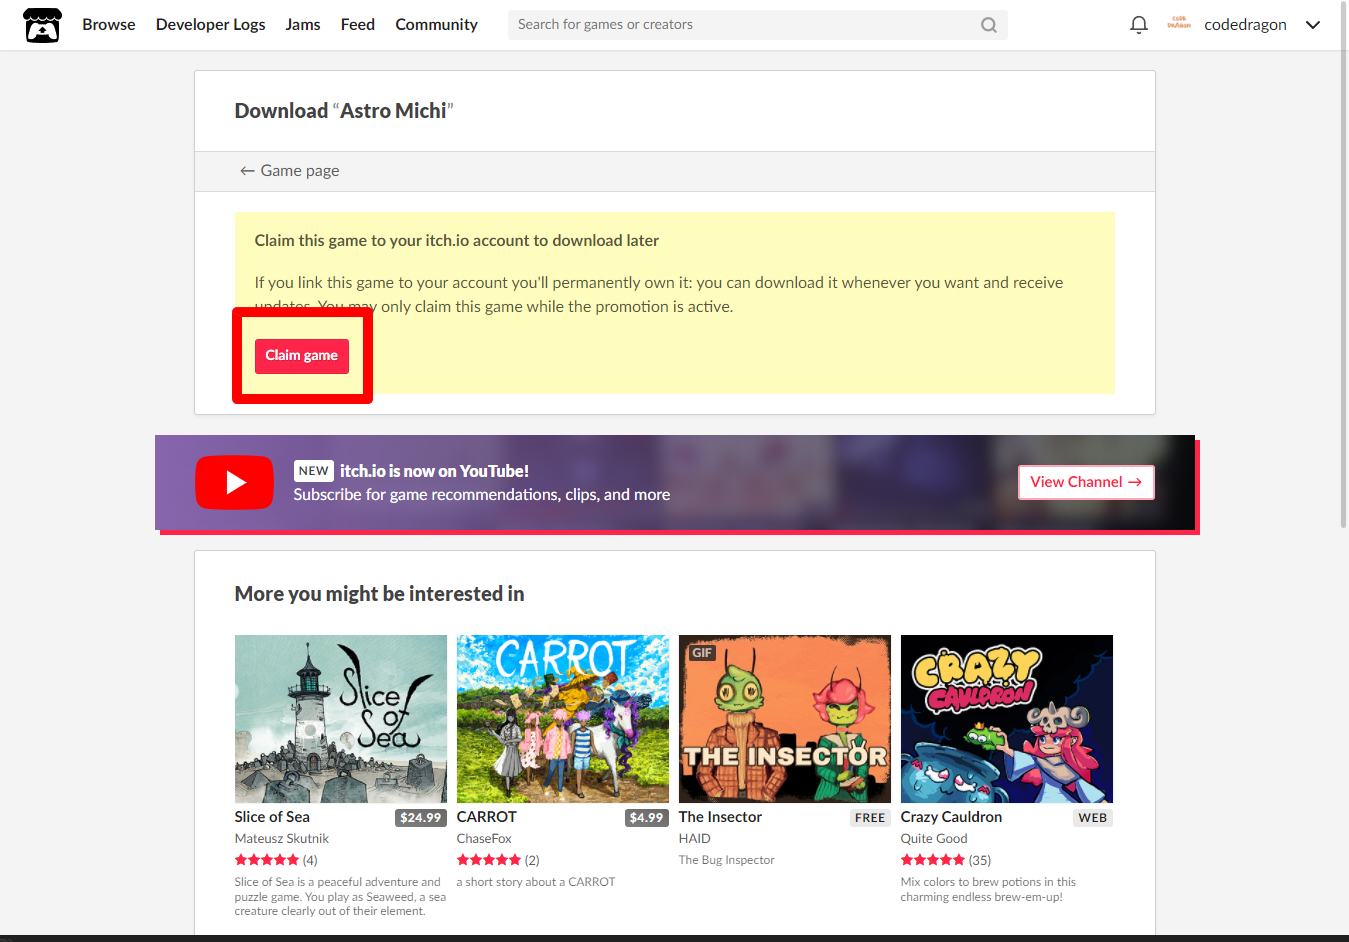Click Slice of Sea star rating

pos(267,860)
